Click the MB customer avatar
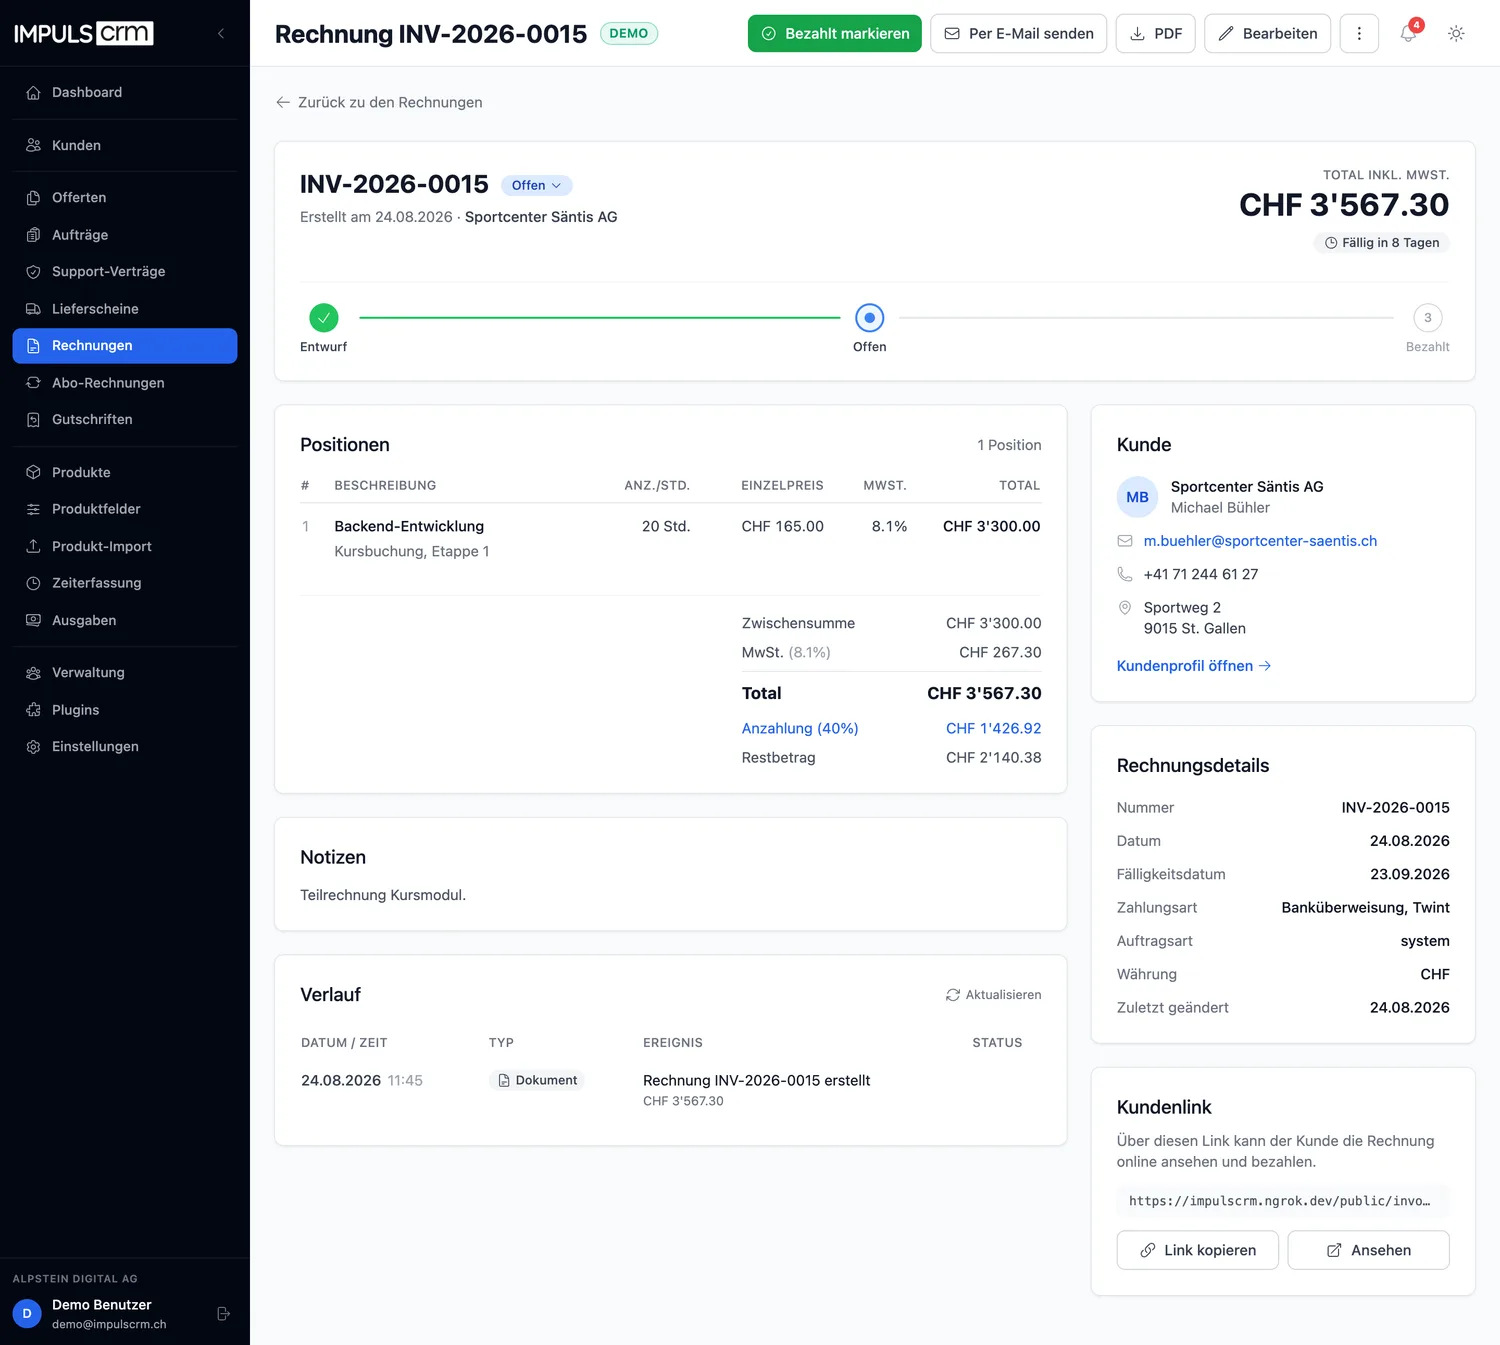Viewport: 1500px width, 1345px height. point(1137,497)
